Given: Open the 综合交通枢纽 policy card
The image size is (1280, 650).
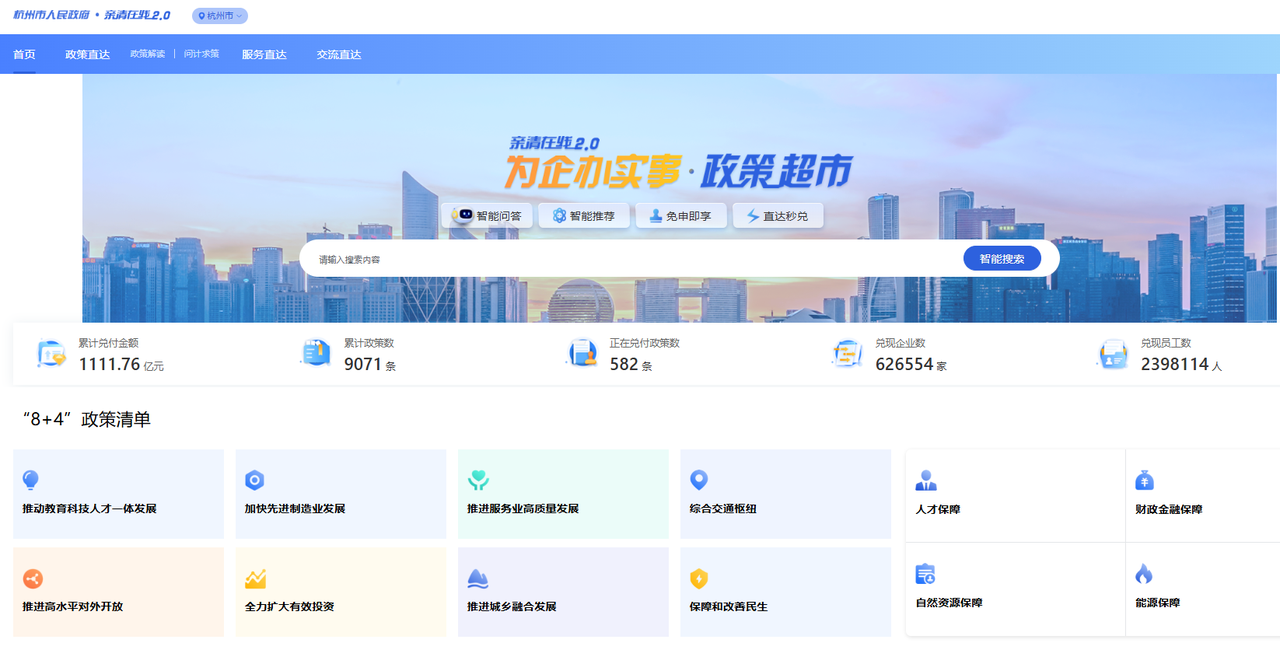Looking at the screenshot, I should tap(785, 494).
